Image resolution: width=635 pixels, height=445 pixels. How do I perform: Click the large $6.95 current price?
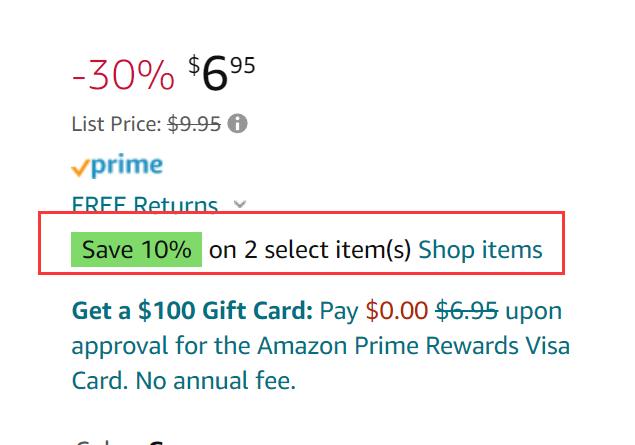[222, 72]
